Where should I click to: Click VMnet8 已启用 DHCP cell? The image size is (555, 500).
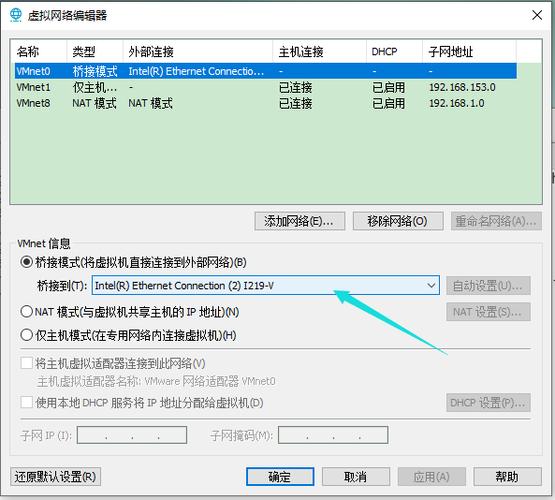[x=389, y=103]
